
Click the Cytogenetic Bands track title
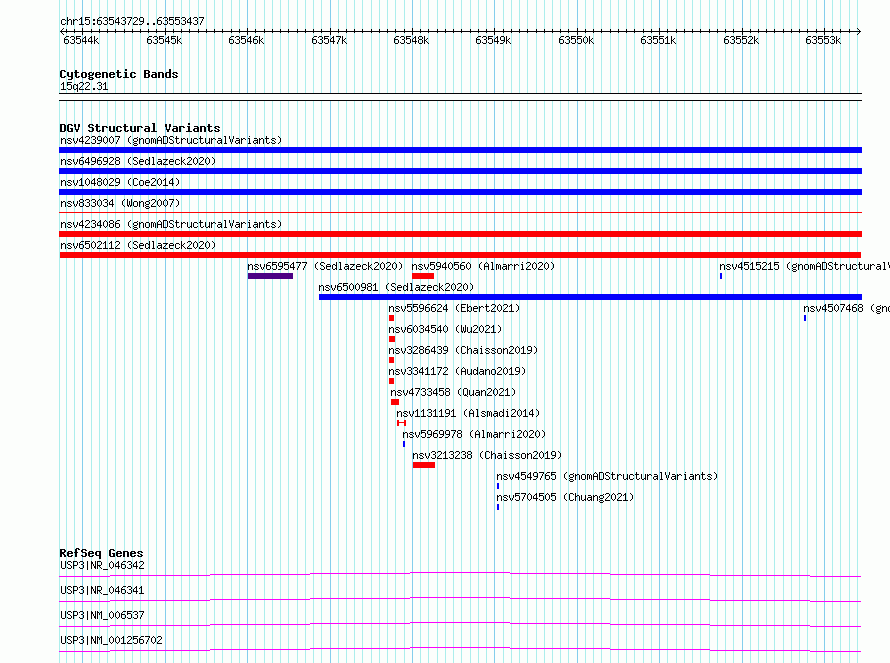[119, 74]
